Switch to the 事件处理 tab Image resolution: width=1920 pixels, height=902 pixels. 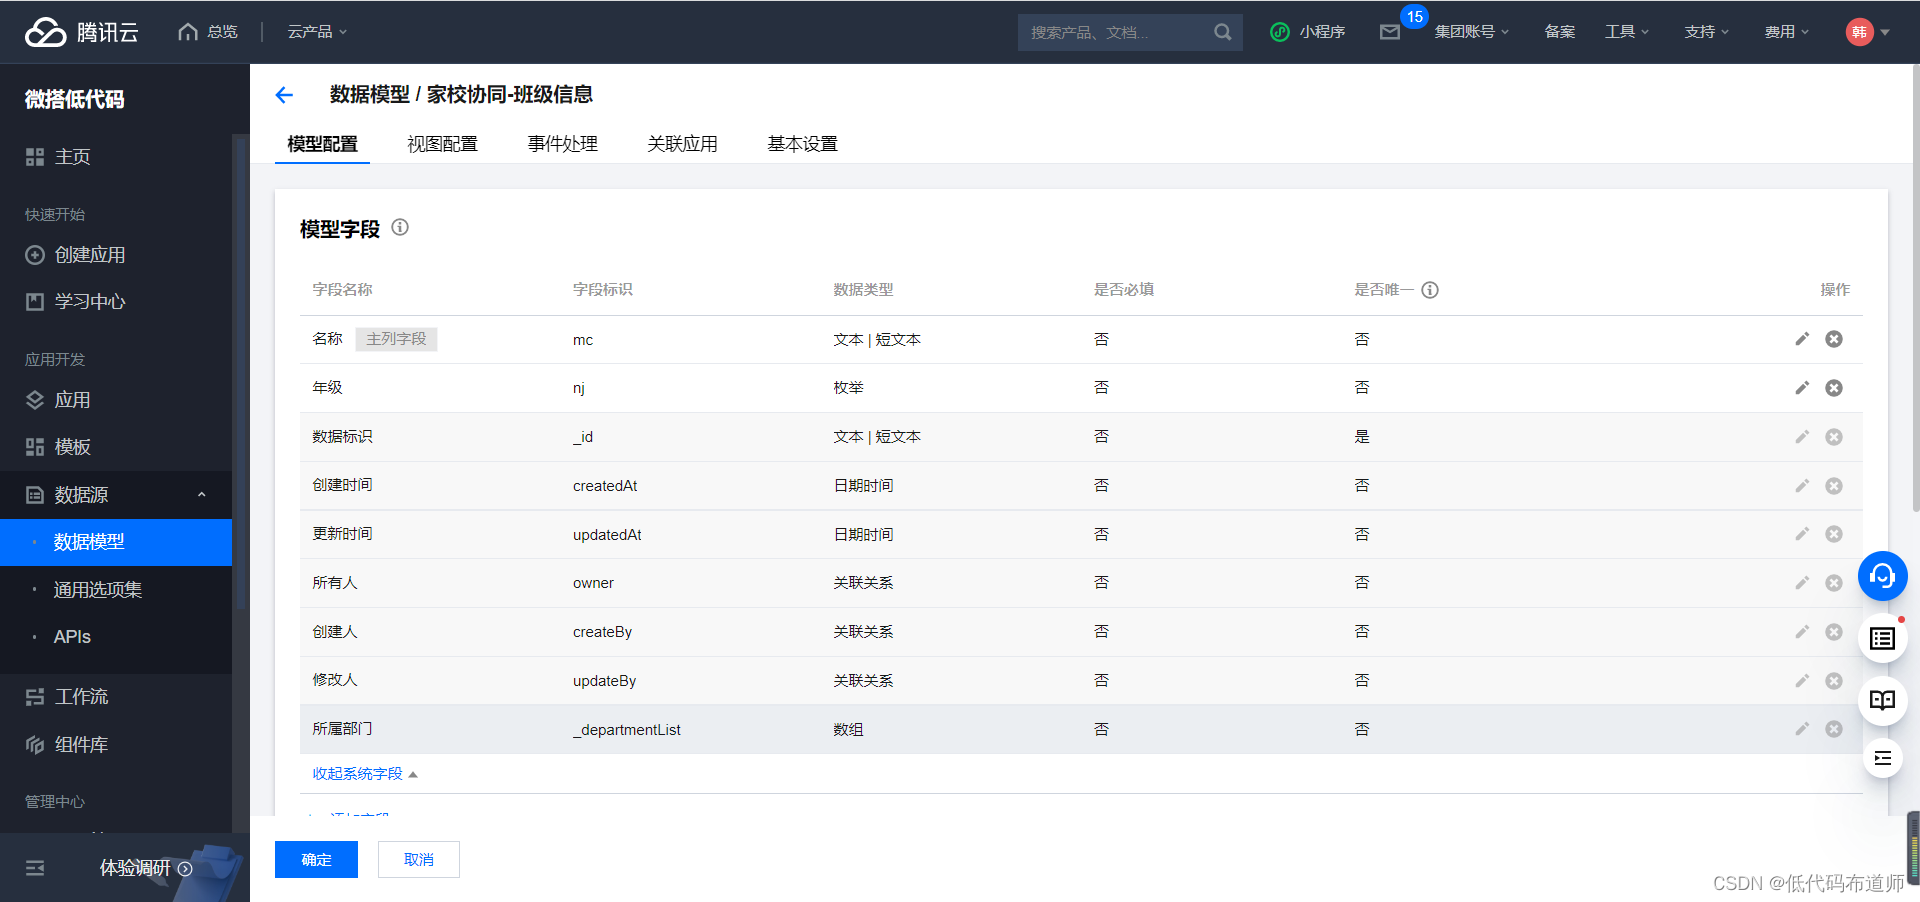pyautogui.click(x=562, y=144)
